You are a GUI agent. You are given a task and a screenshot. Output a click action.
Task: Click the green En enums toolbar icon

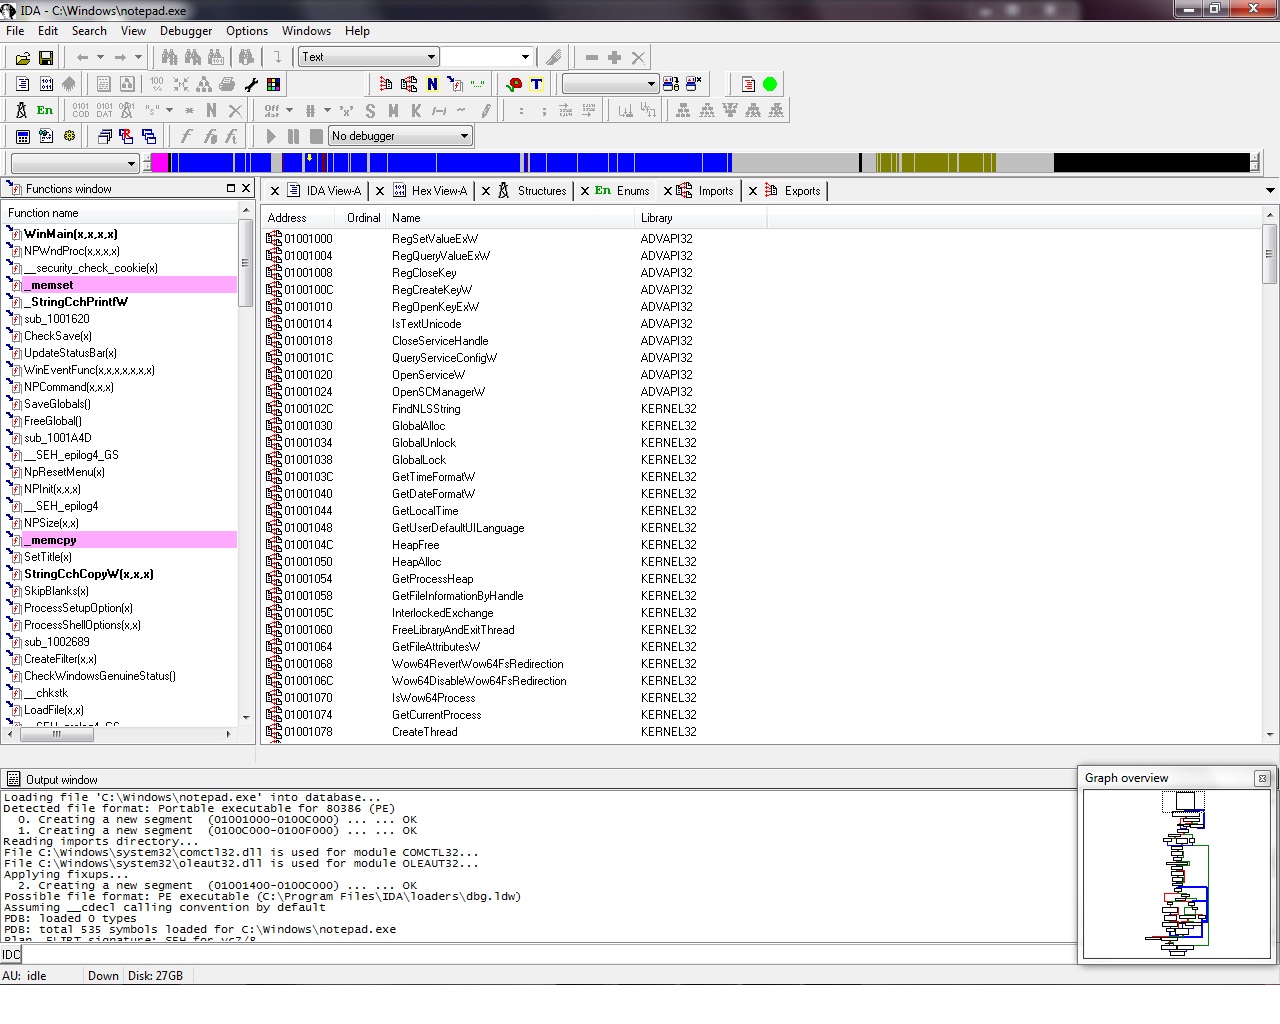click(45, 110)
